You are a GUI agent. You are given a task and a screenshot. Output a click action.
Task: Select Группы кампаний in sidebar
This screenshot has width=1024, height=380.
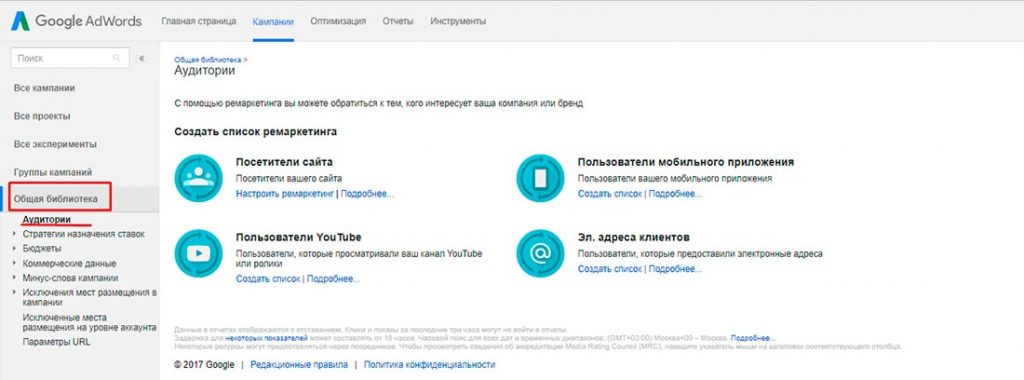coord(53,172)
